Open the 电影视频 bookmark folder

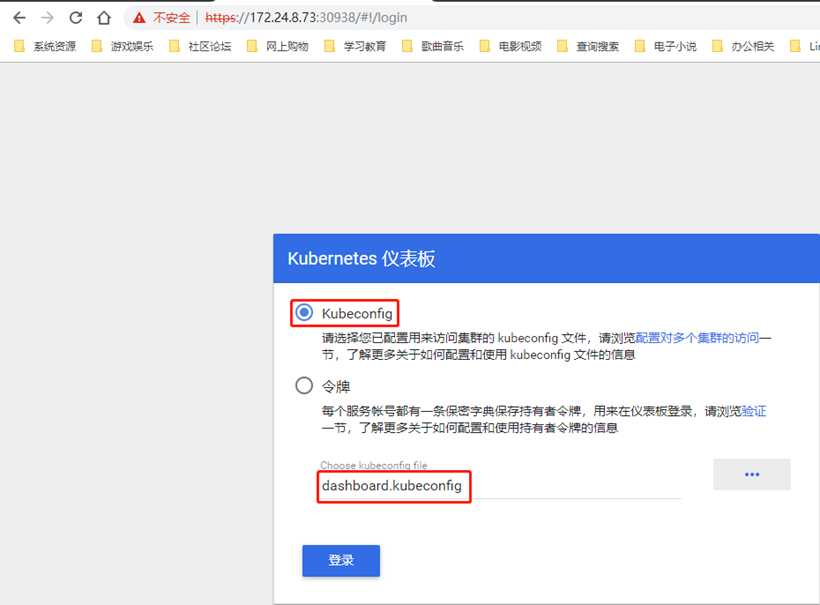pos(510,46)
